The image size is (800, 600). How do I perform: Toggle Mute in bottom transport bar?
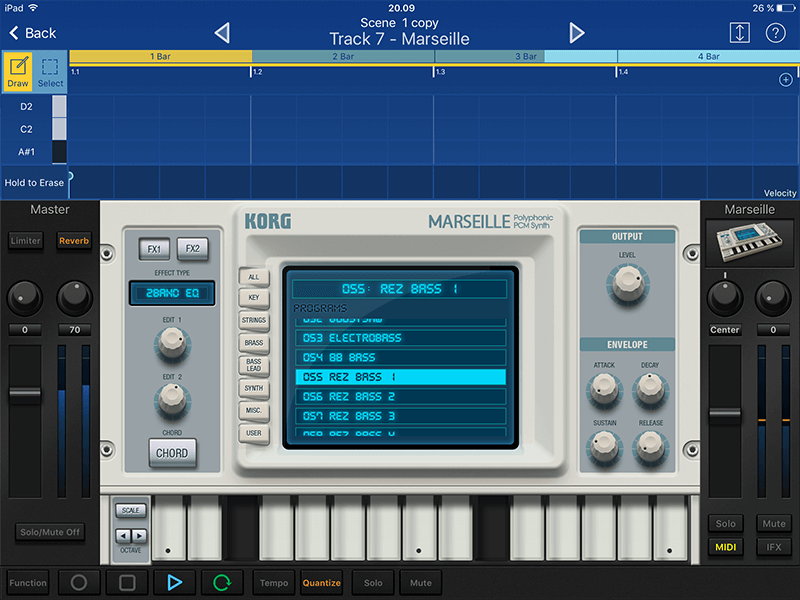click(420, 583)
